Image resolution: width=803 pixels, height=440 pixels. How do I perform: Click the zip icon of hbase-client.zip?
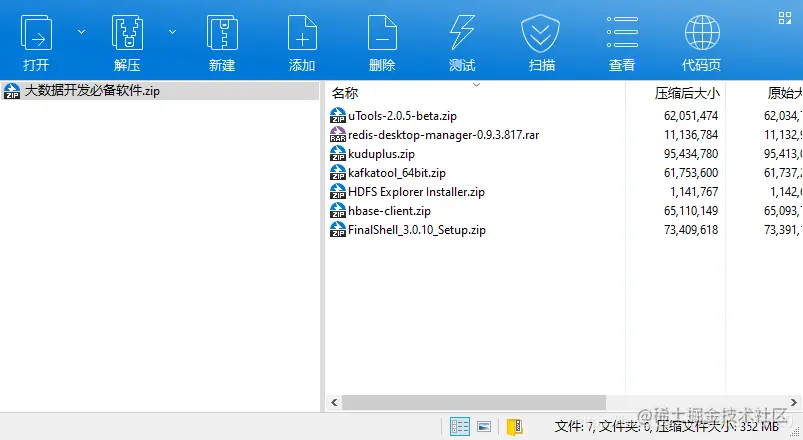click(x=337, y=210)
